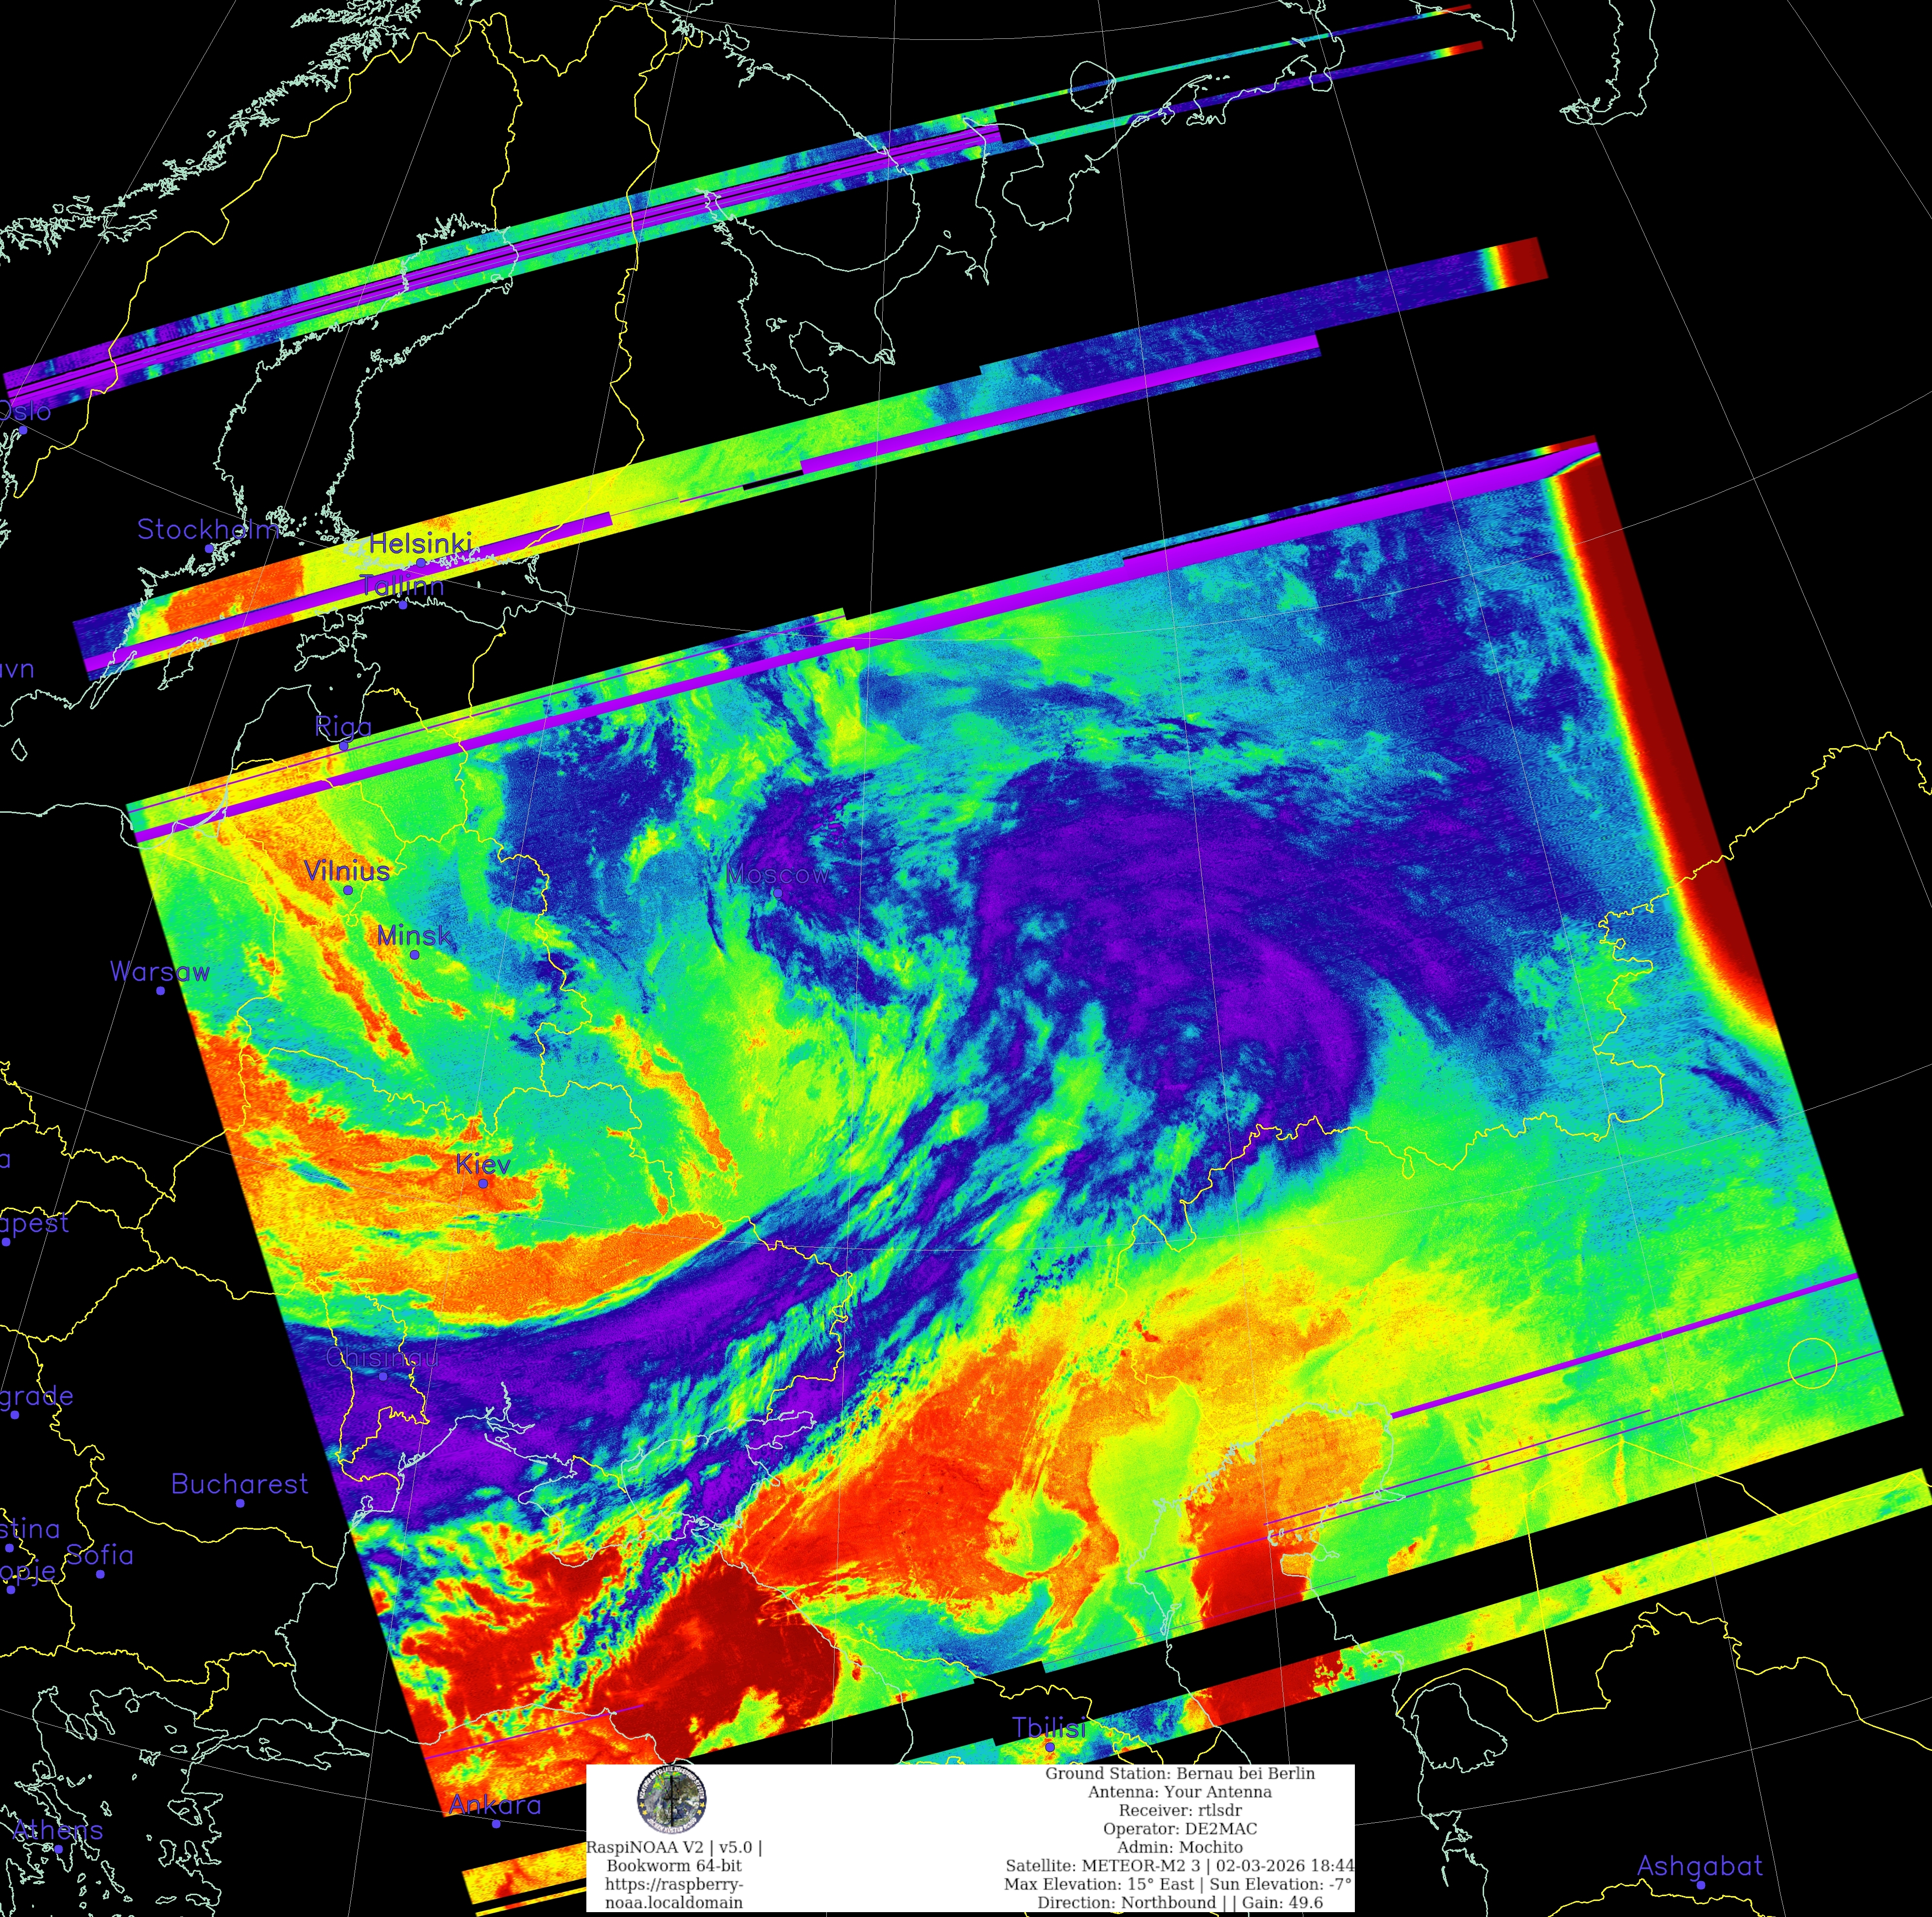Click the small yellow circle overlay
1932x1917 pixels.
(1812, 1363)
